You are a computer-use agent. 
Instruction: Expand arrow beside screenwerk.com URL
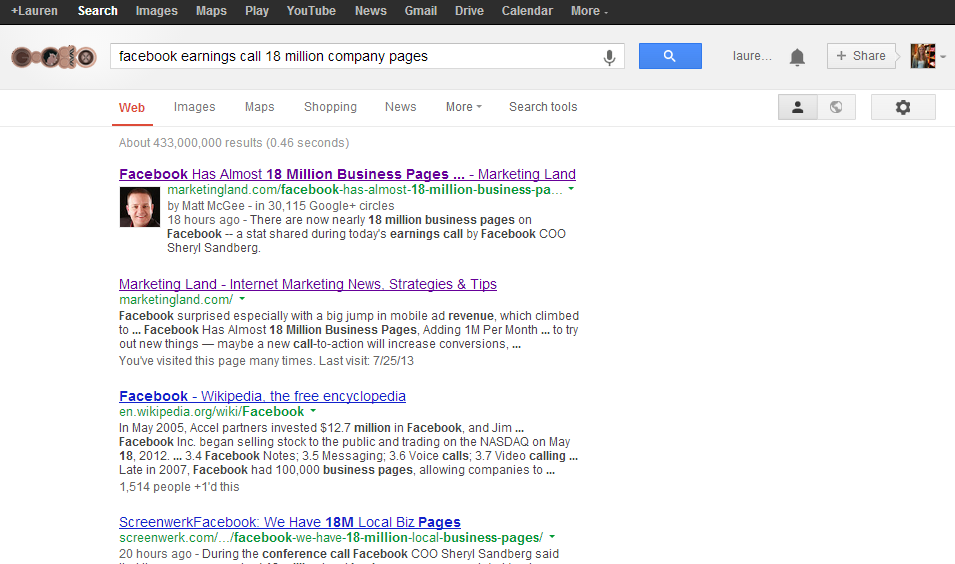(552, 537)
